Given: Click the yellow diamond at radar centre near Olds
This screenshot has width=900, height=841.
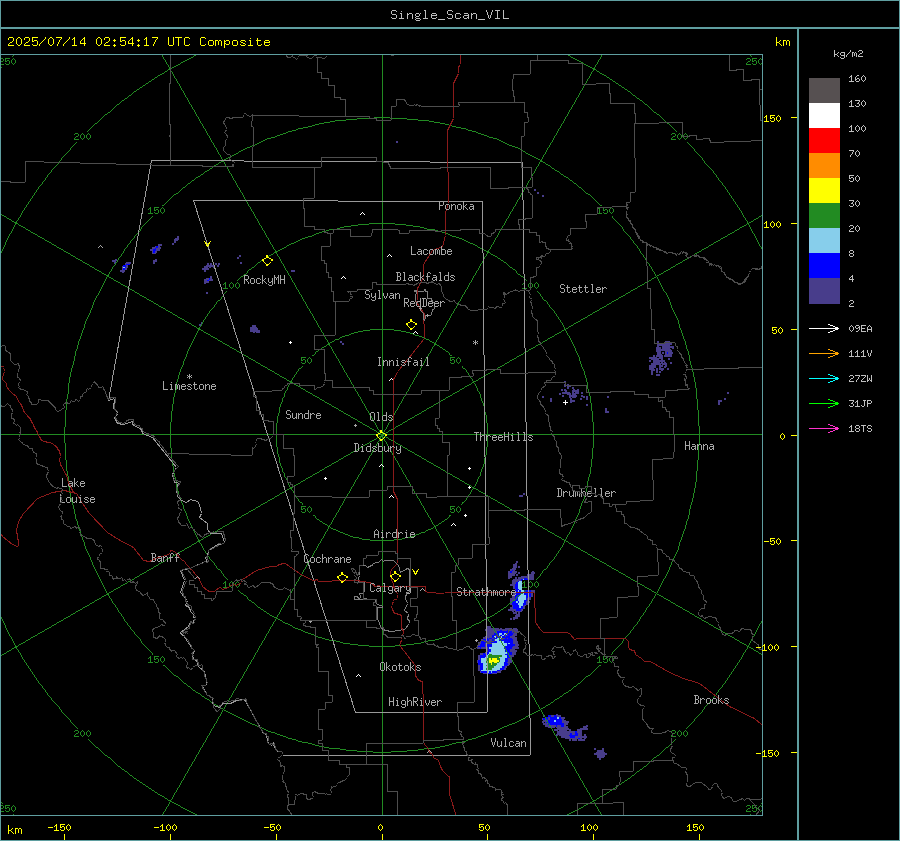Looking at the screenshot, I should 382,436.
